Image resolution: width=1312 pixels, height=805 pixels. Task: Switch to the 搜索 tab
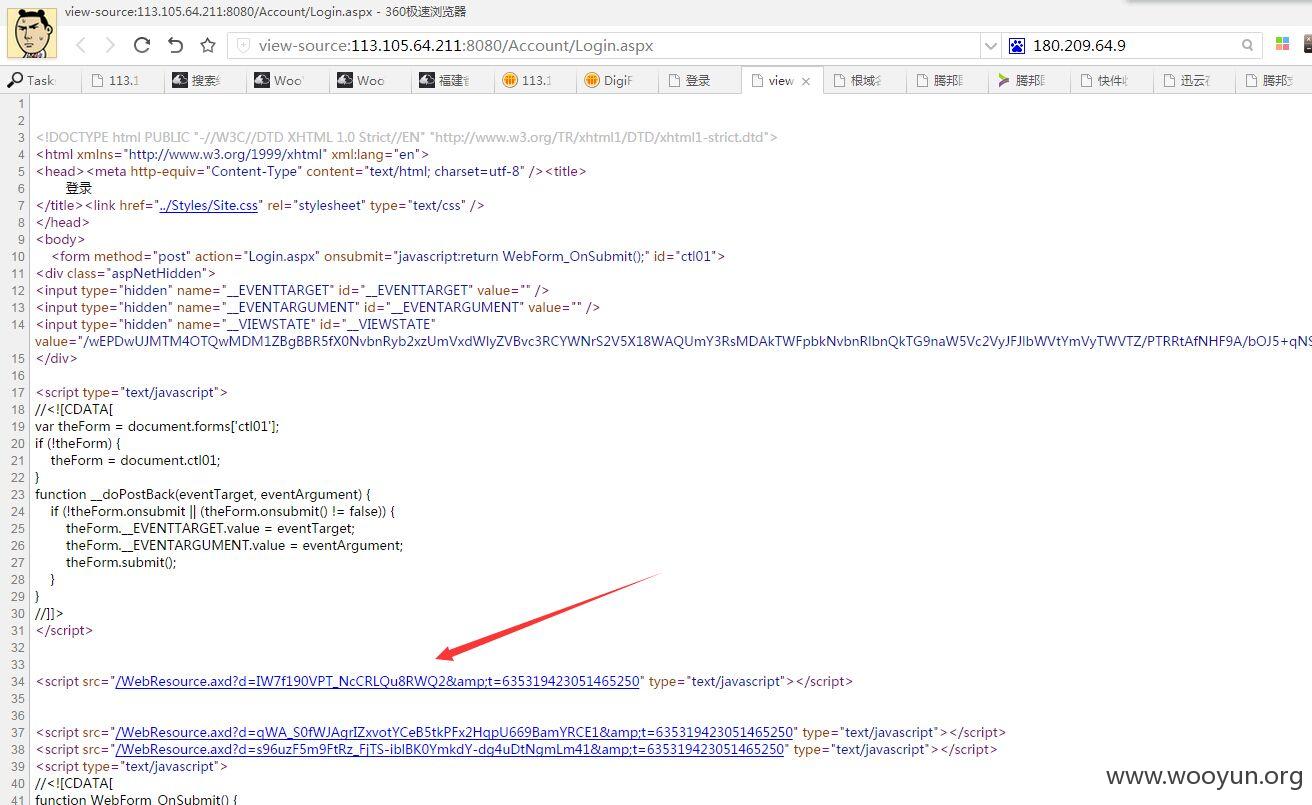[x=204, y=80]
